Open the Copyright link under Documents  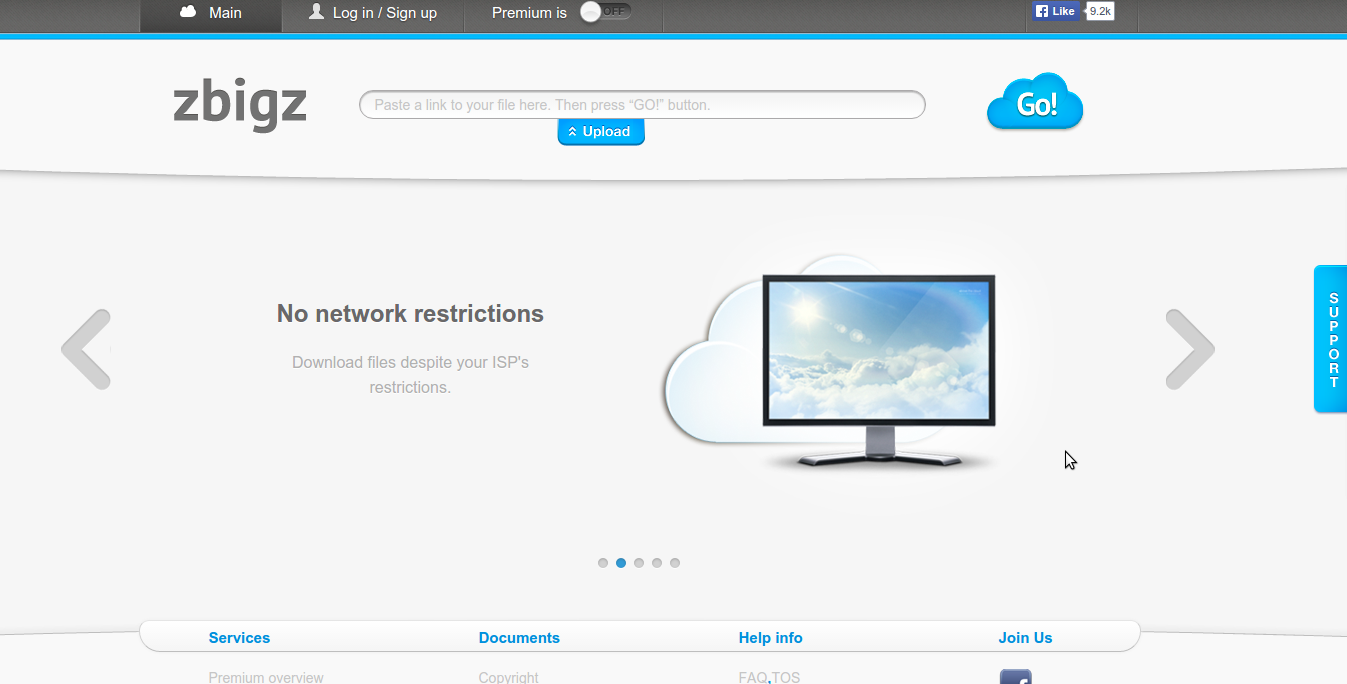(508, 677)
